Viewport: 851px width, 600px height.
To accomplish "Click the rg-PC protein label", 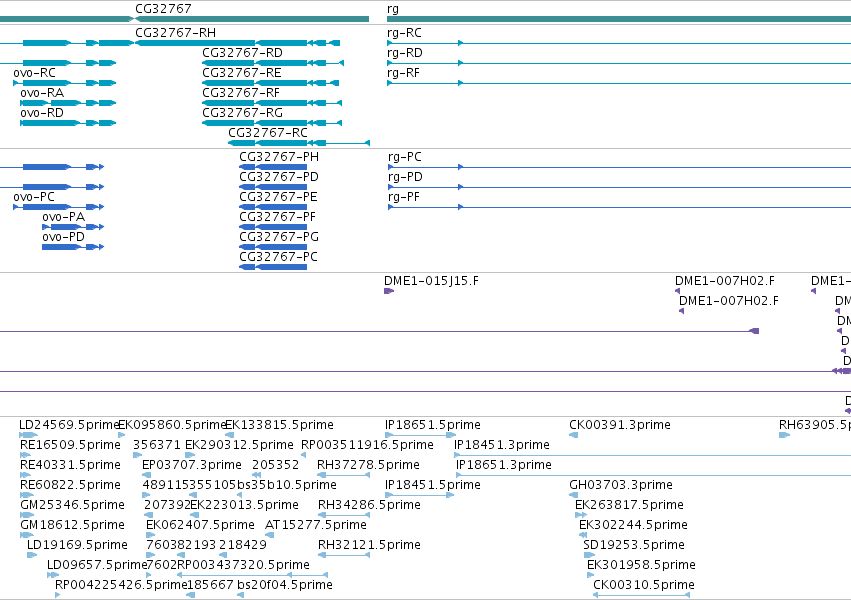I will pyautogui.click(x=405, y=157).
